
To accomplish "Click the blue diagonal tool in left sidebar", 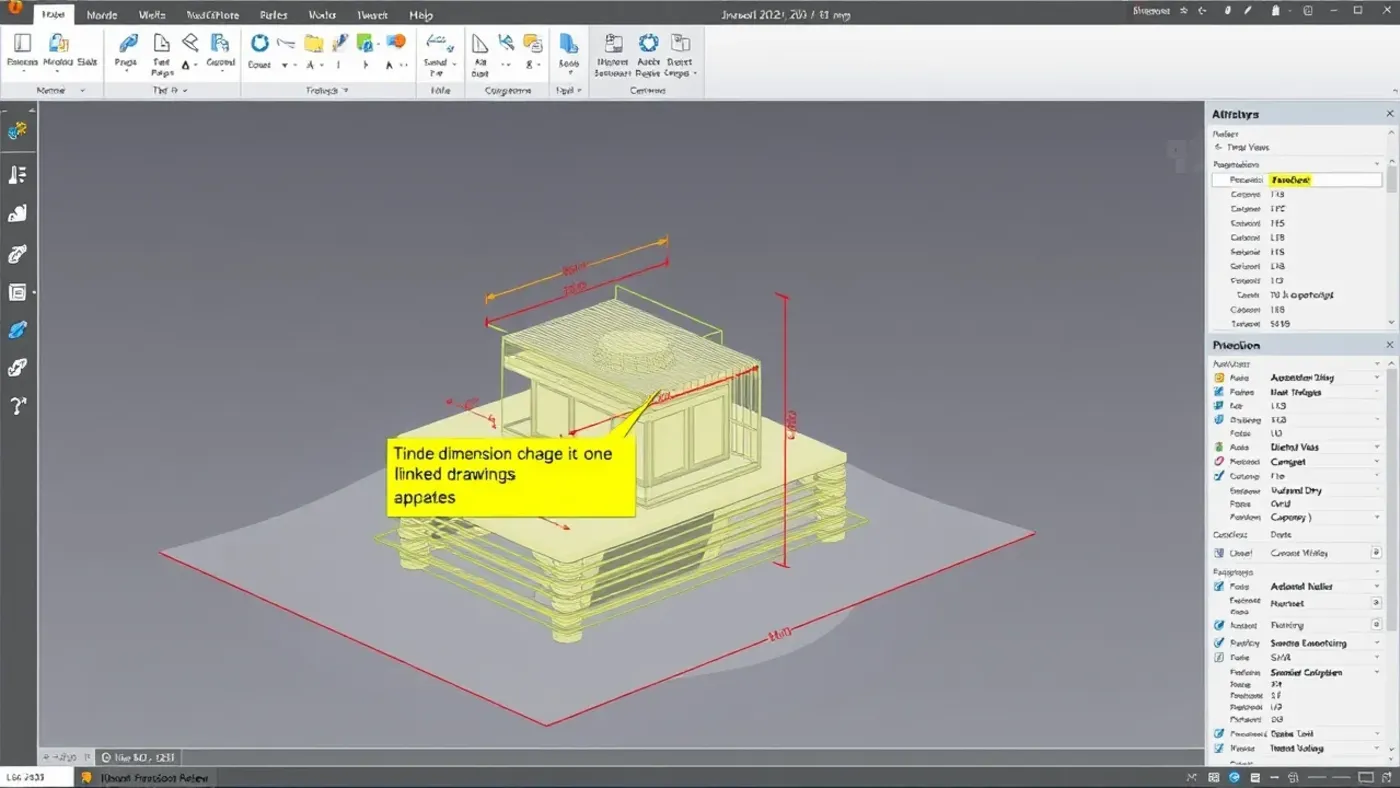I will (x=17, y=330).
